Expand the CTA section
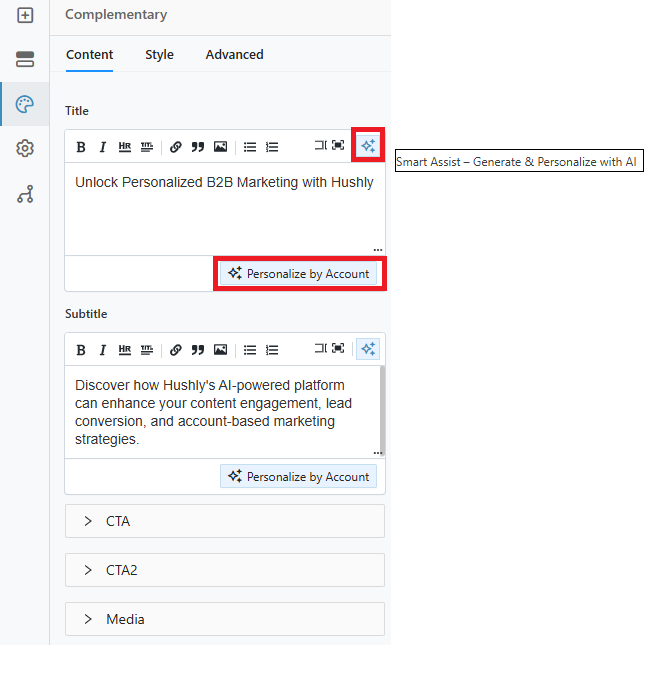The width and height of the screenshot is (653, 686). (x=225, y=521)
